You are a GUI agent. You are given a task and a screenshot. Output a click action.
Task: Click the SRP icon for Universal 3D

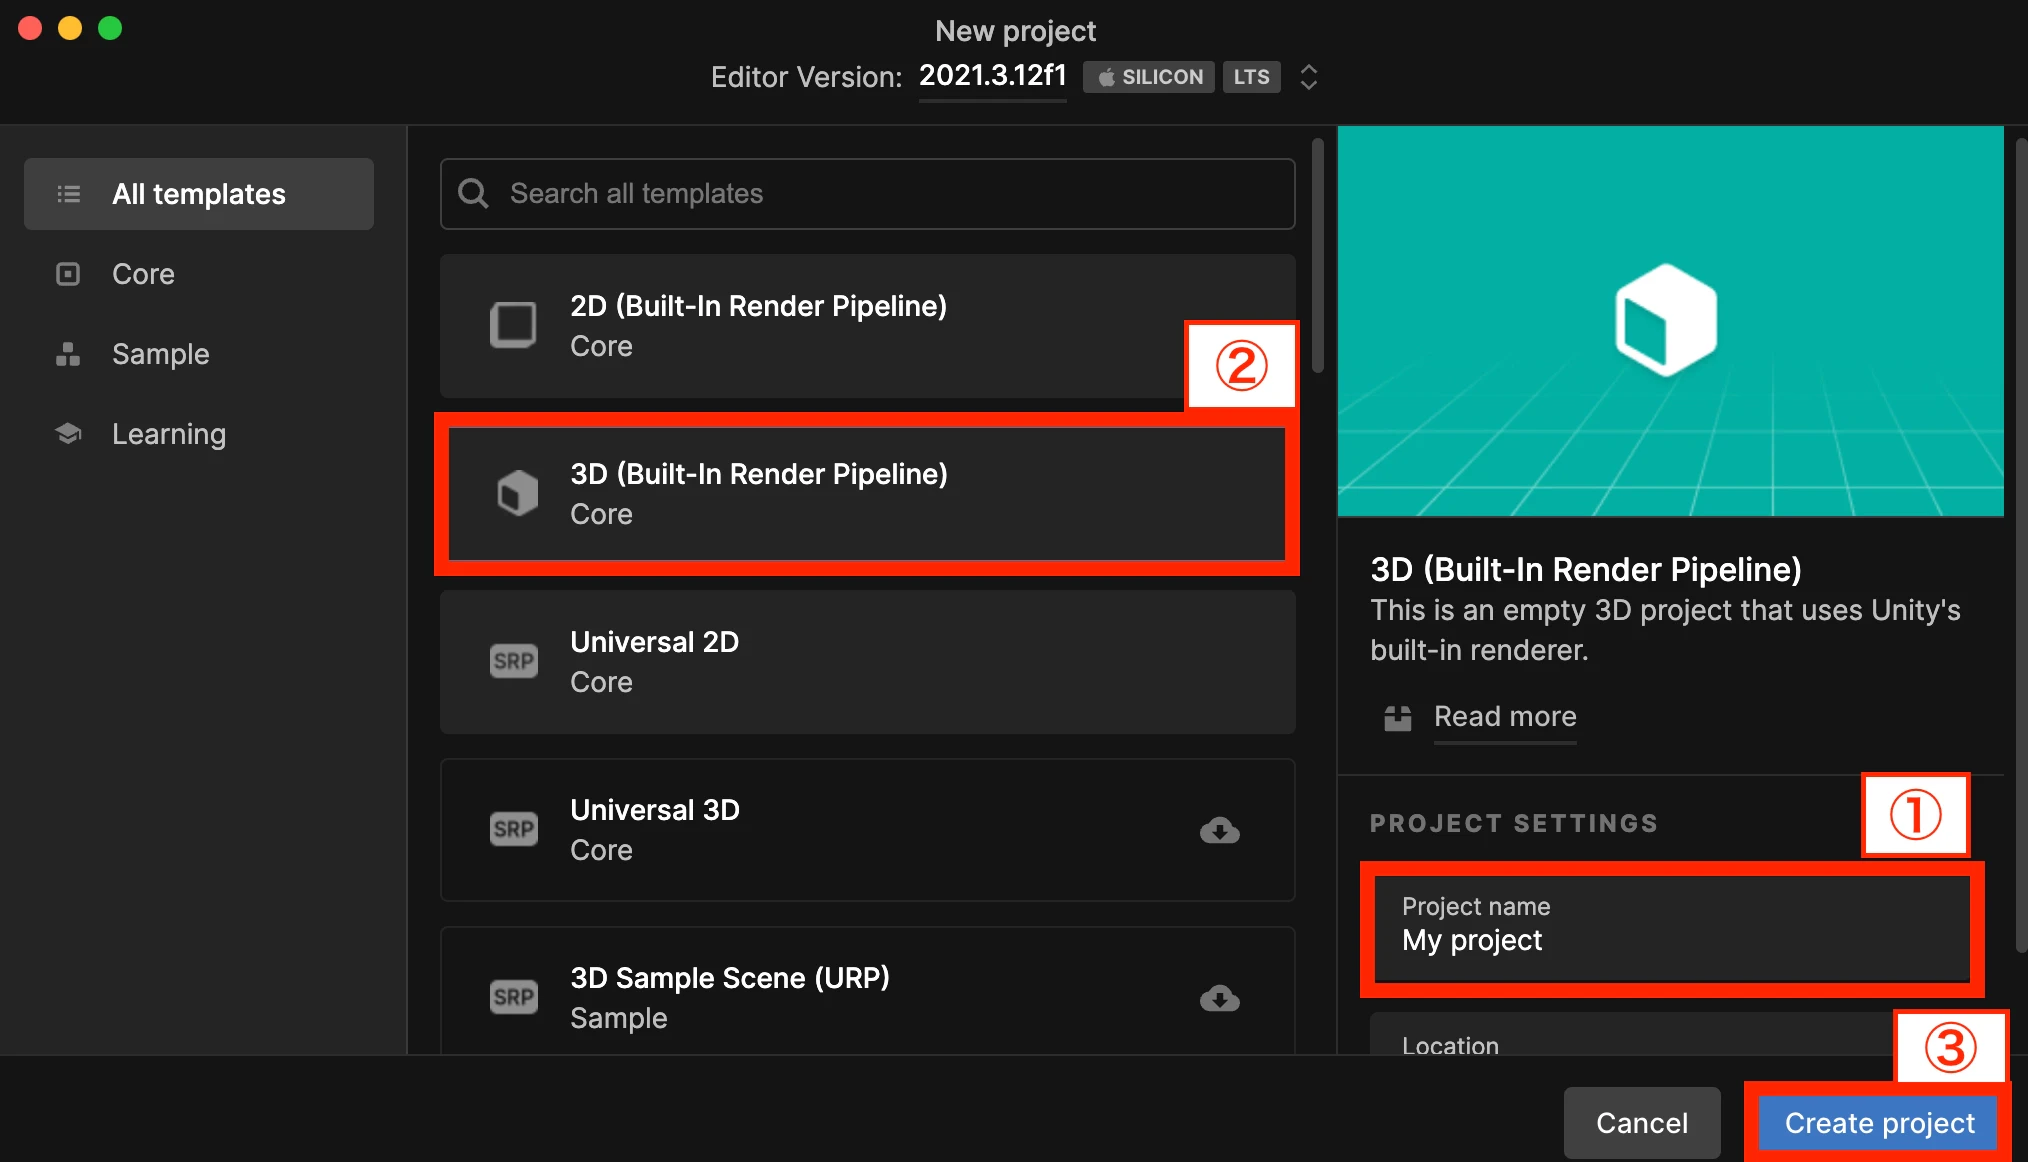[x=514, y=829]
